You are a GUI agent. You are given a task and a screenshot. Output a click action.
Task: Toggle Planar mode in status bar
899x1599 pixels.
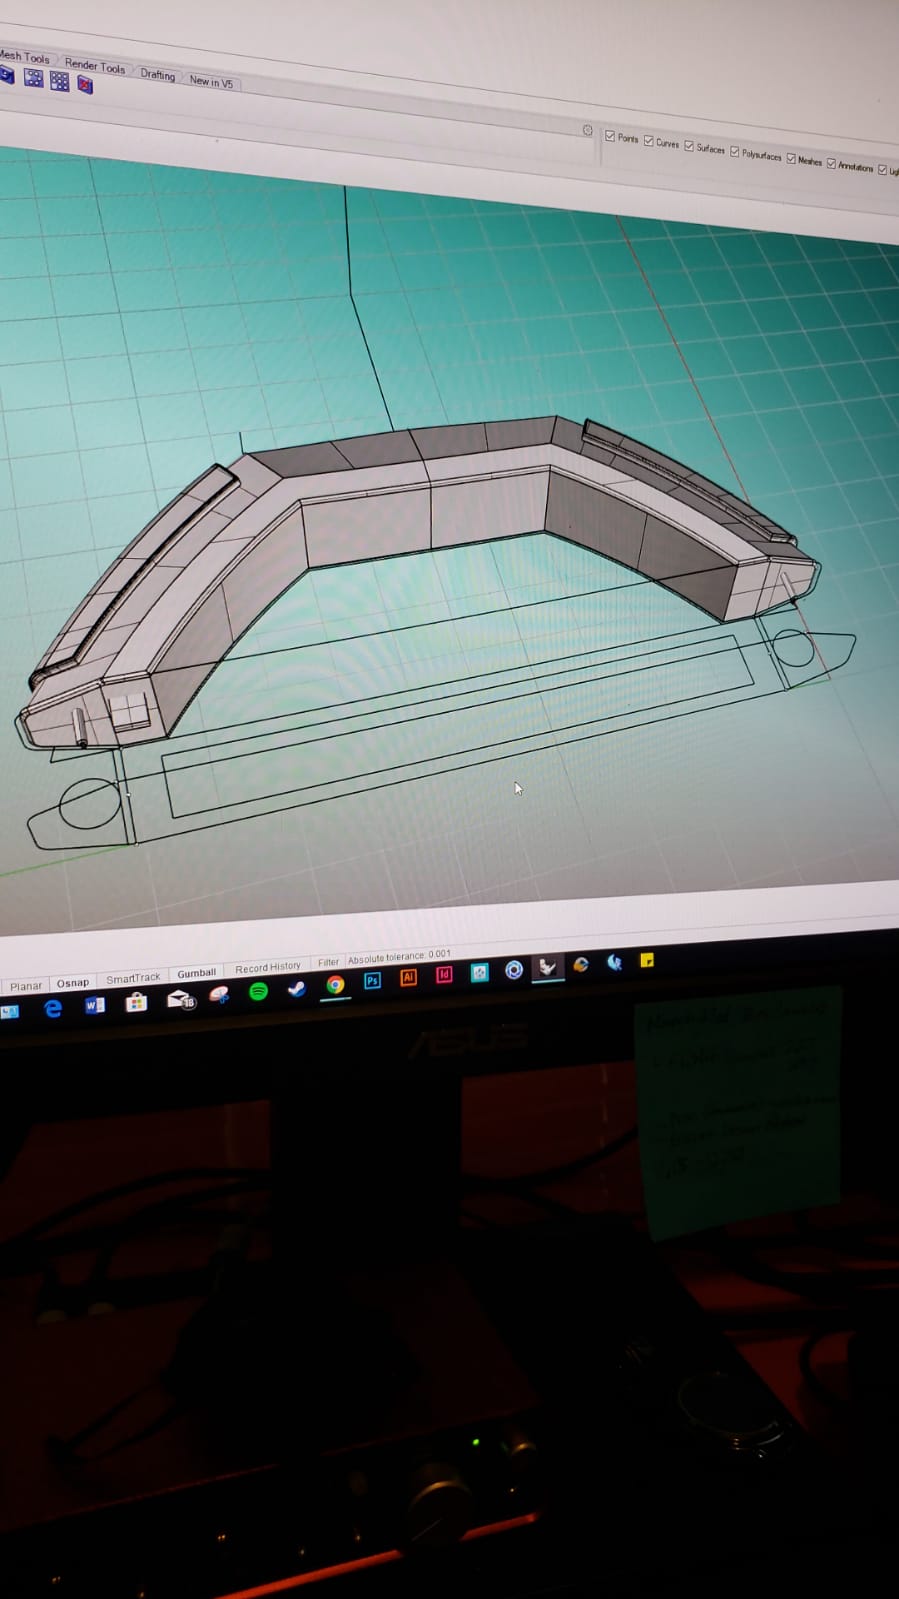[x=26, y=986]
